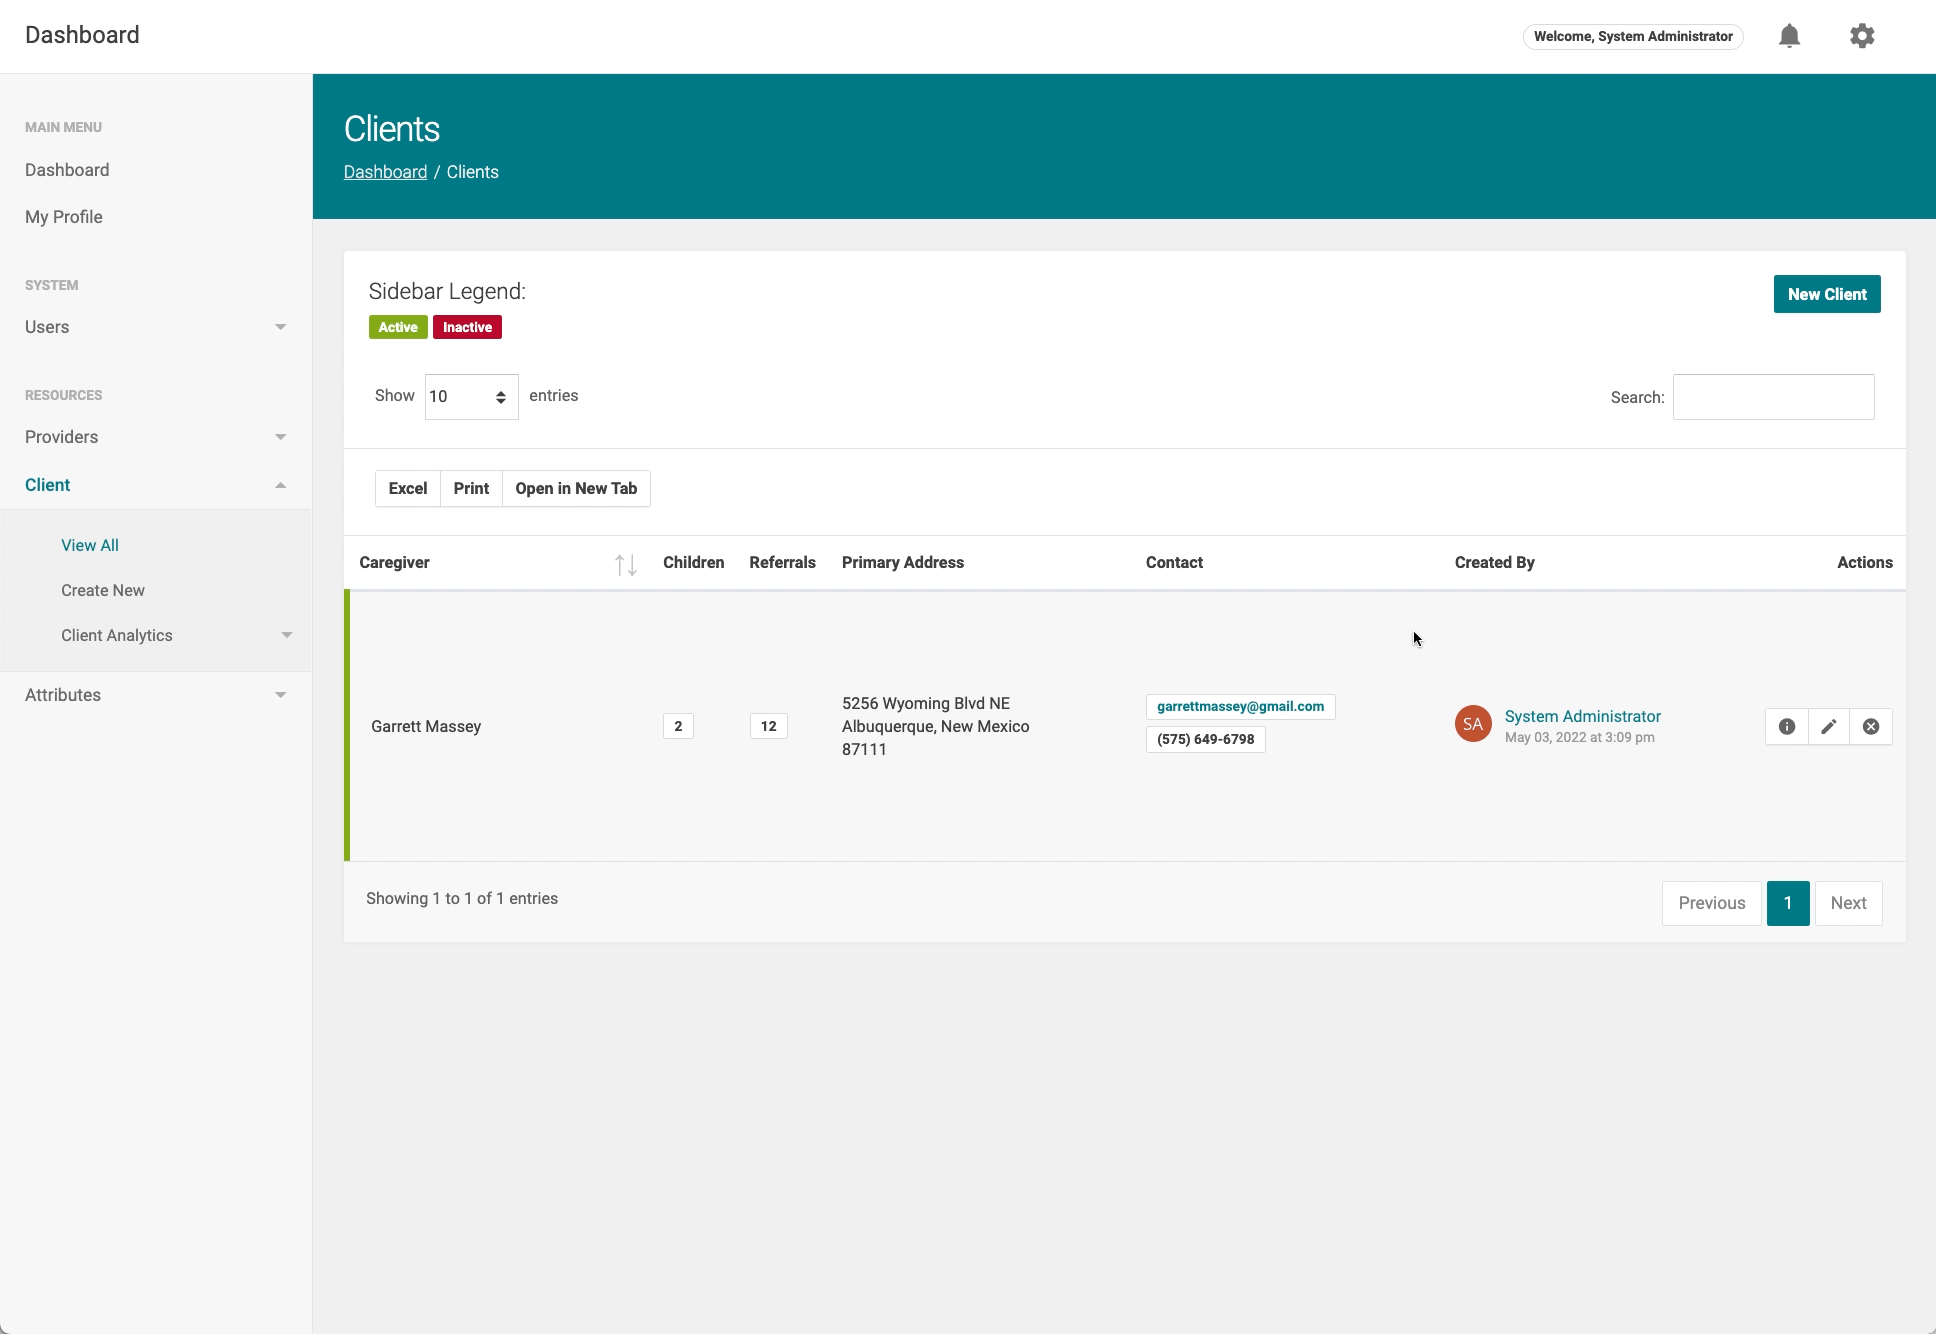Image resolution: width=1936 pixels, height=1334 pixels.
Task: Click the Children column header
Action: pos(693,562)
